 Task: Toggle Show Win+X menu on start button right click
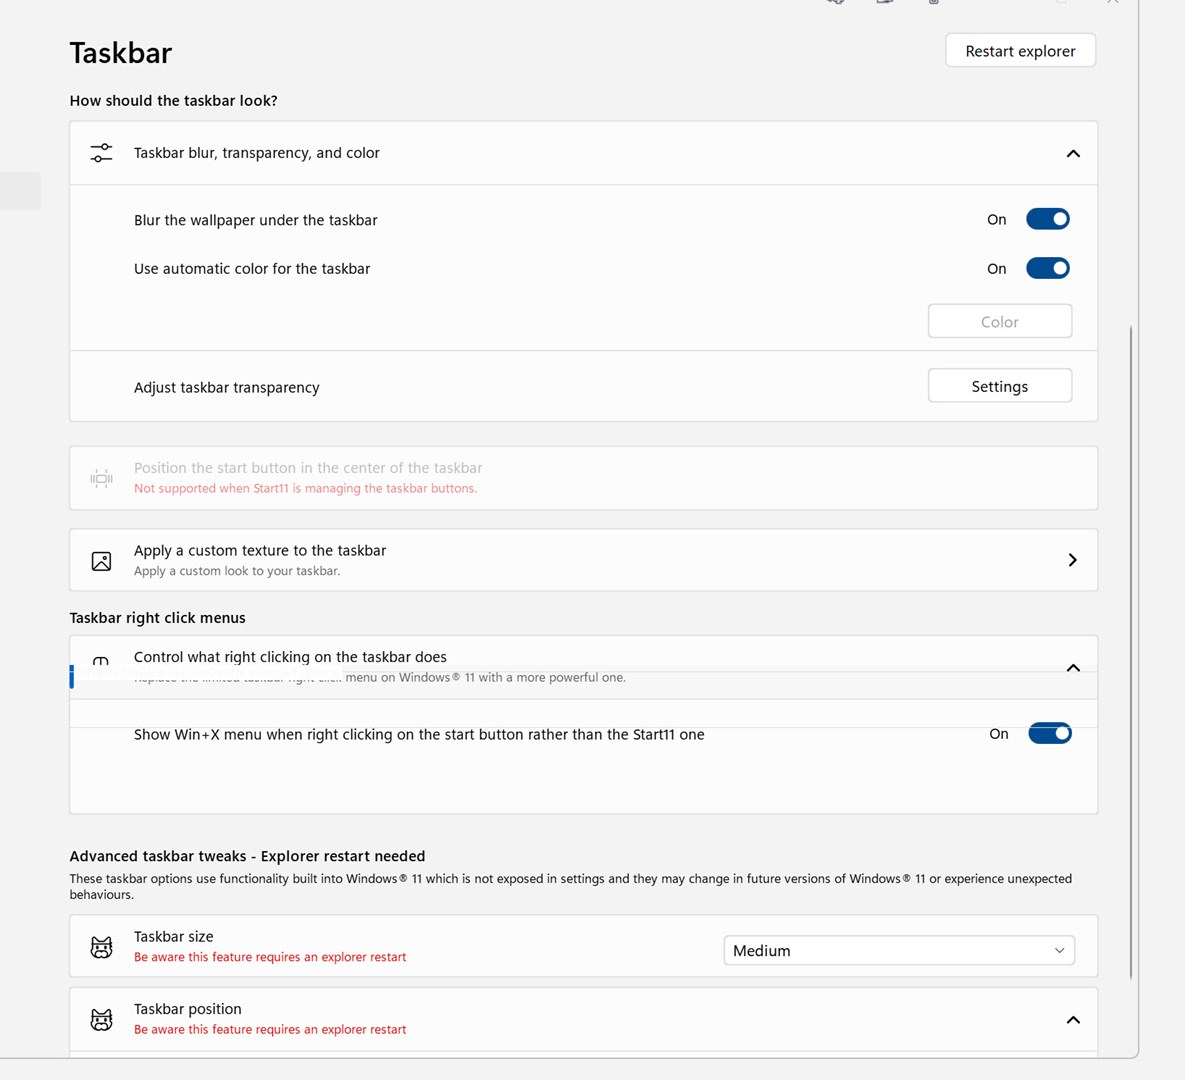pos(1049,733)
